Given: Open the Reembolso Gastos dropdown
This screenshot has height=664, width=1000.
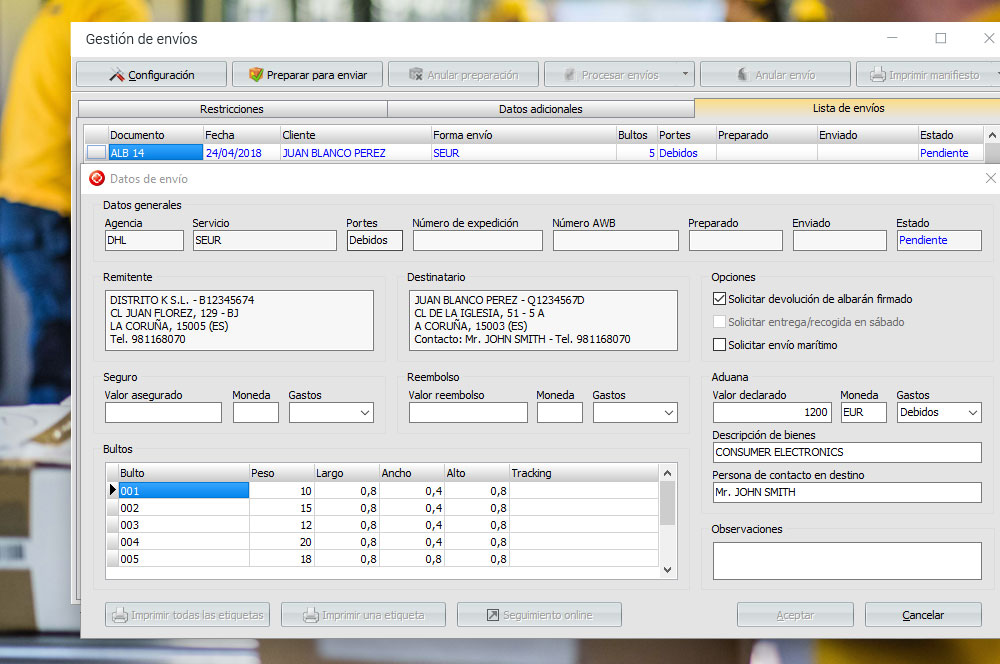Looking at the screenshot, I should point(667,412).
